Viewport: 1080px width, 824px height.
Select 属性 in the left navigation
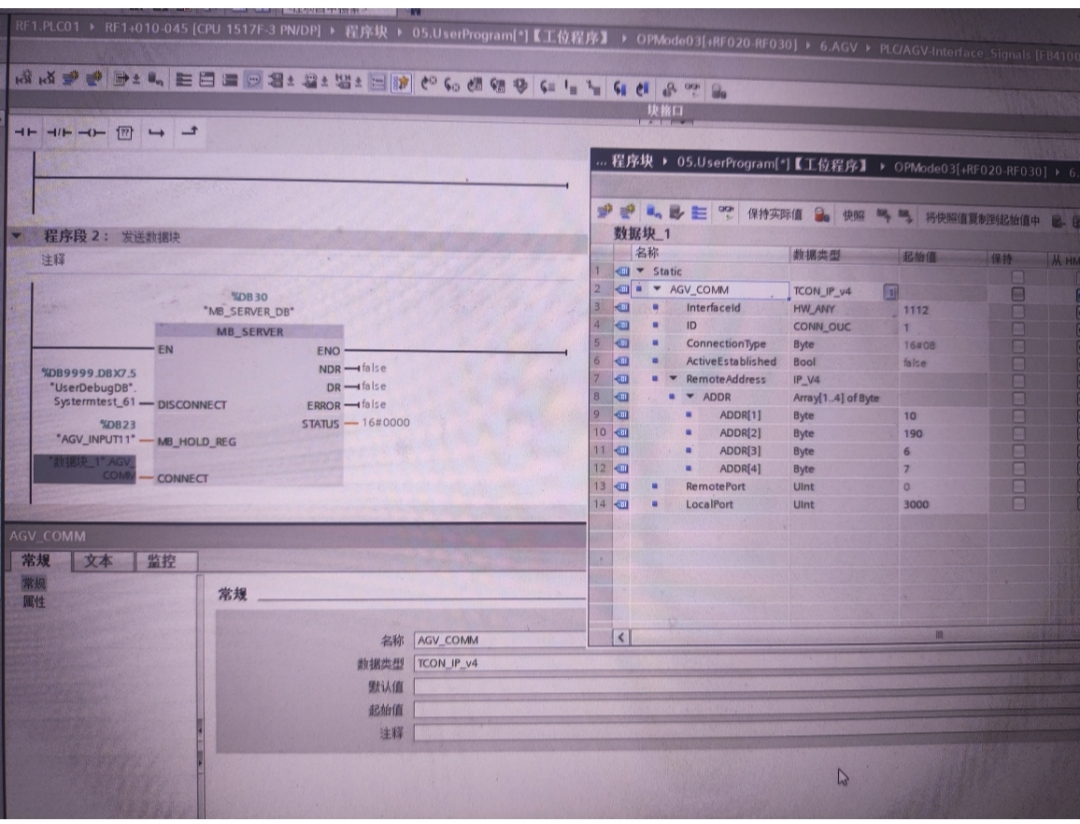click(34, 601)
